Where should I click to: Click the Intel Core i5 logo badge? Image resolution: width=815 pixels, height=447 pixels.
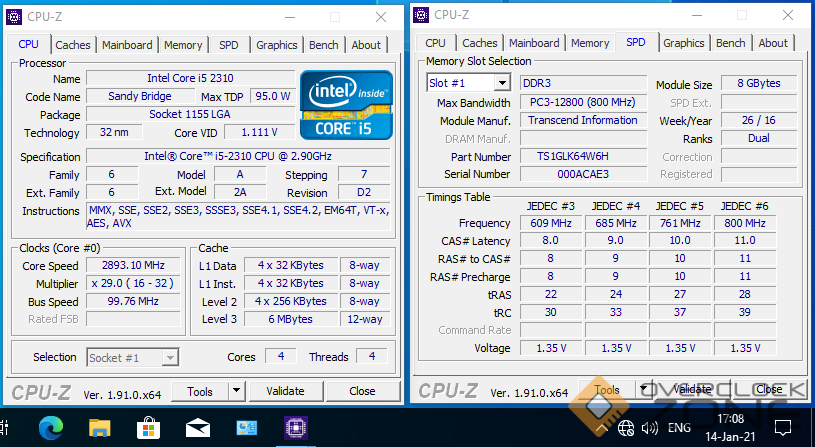(346, 105)
